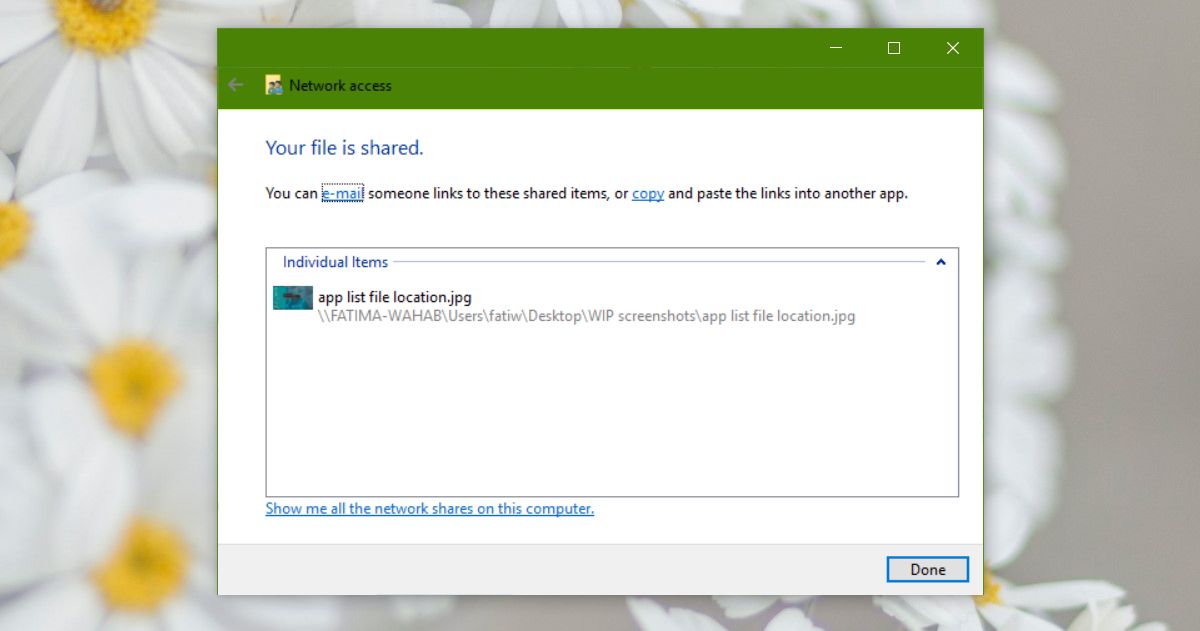Select the app list file location.jpg thumbnail
Image resolution: width=1200 pixels, height=631 pixels.
click(x=293, y=298)
